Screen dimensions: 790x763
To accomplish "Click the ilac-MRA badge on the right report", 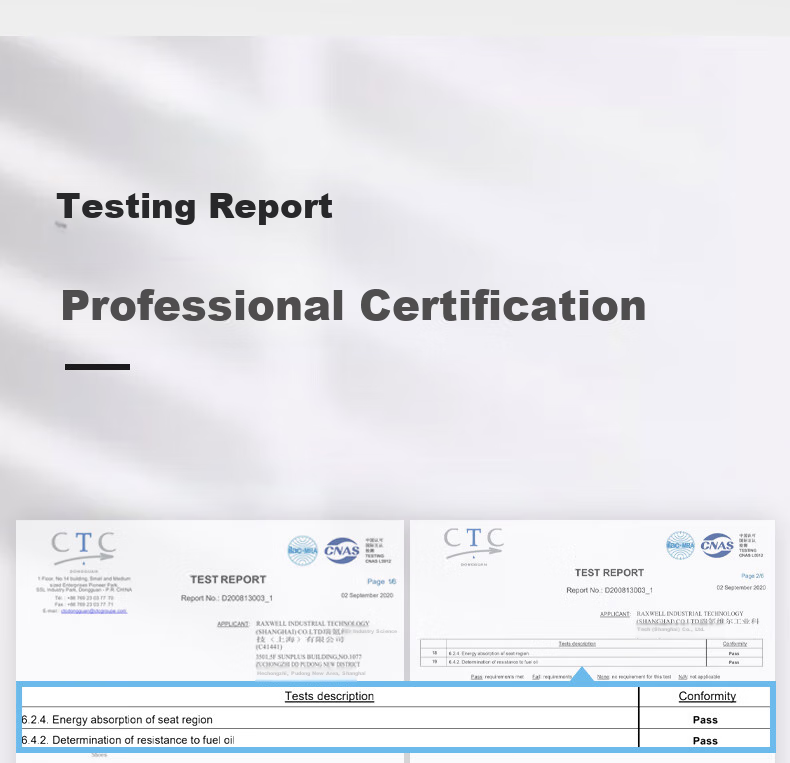I will click(x=680, y=545).
